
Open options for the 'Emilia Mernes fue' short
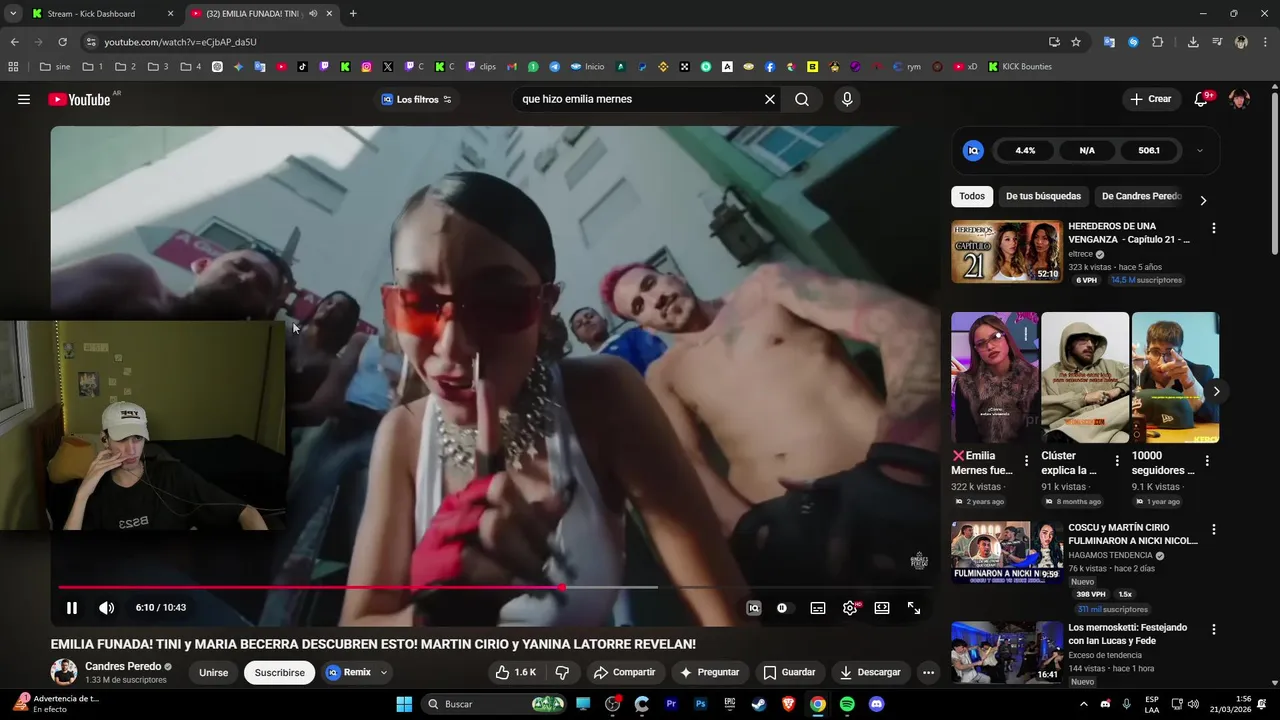(1026, 461)
